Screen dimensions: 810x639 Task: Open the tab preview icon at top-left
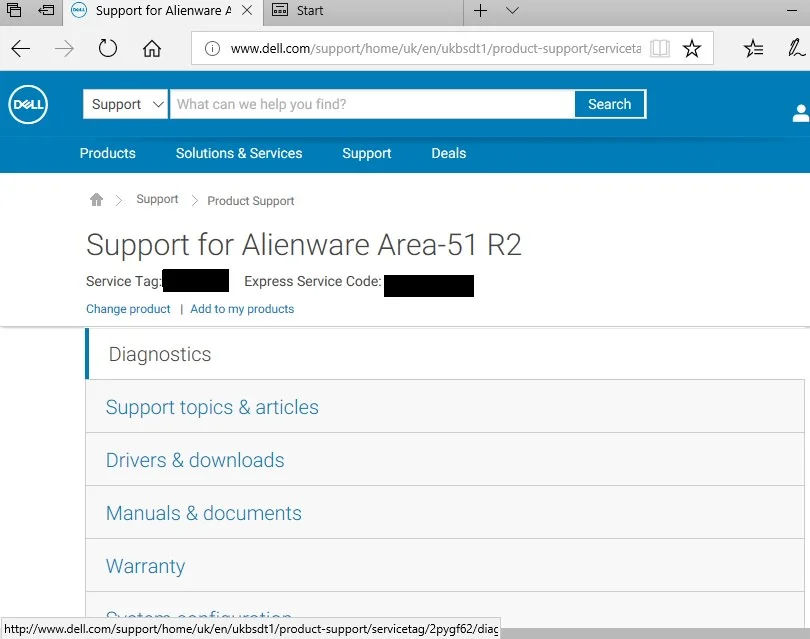[x=14, y=10]
